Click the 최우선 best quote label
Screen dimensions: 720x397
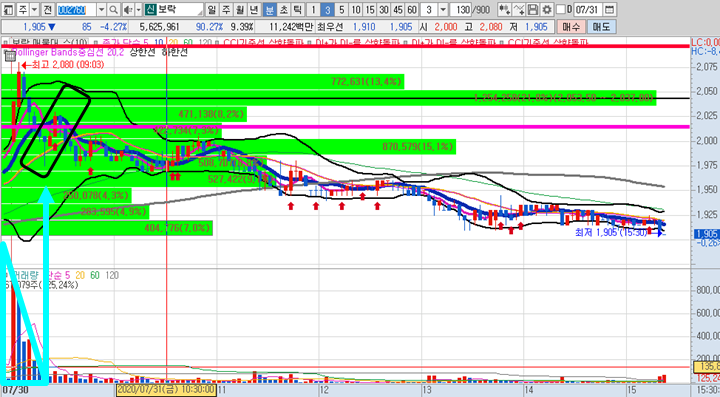[x=331, y=27]
